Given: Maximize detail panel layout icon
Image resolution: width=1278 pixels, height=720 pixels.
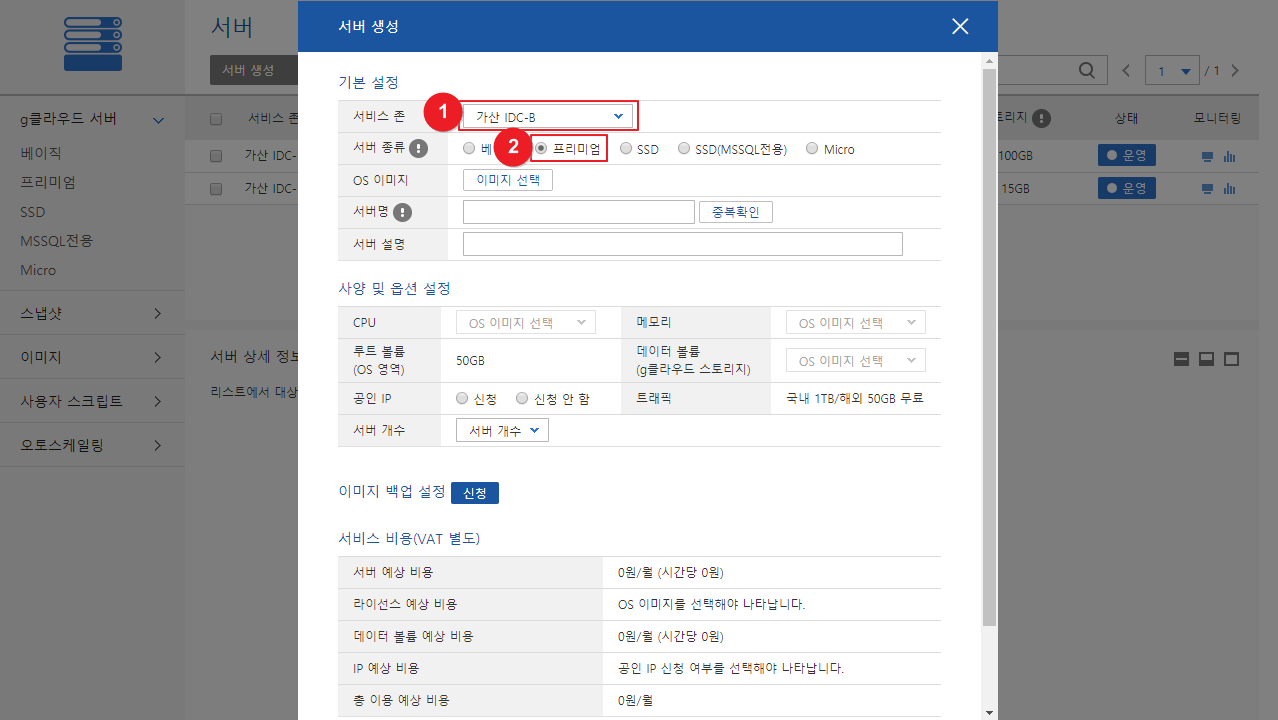Looking at the screenshot, I should 1232,359.
